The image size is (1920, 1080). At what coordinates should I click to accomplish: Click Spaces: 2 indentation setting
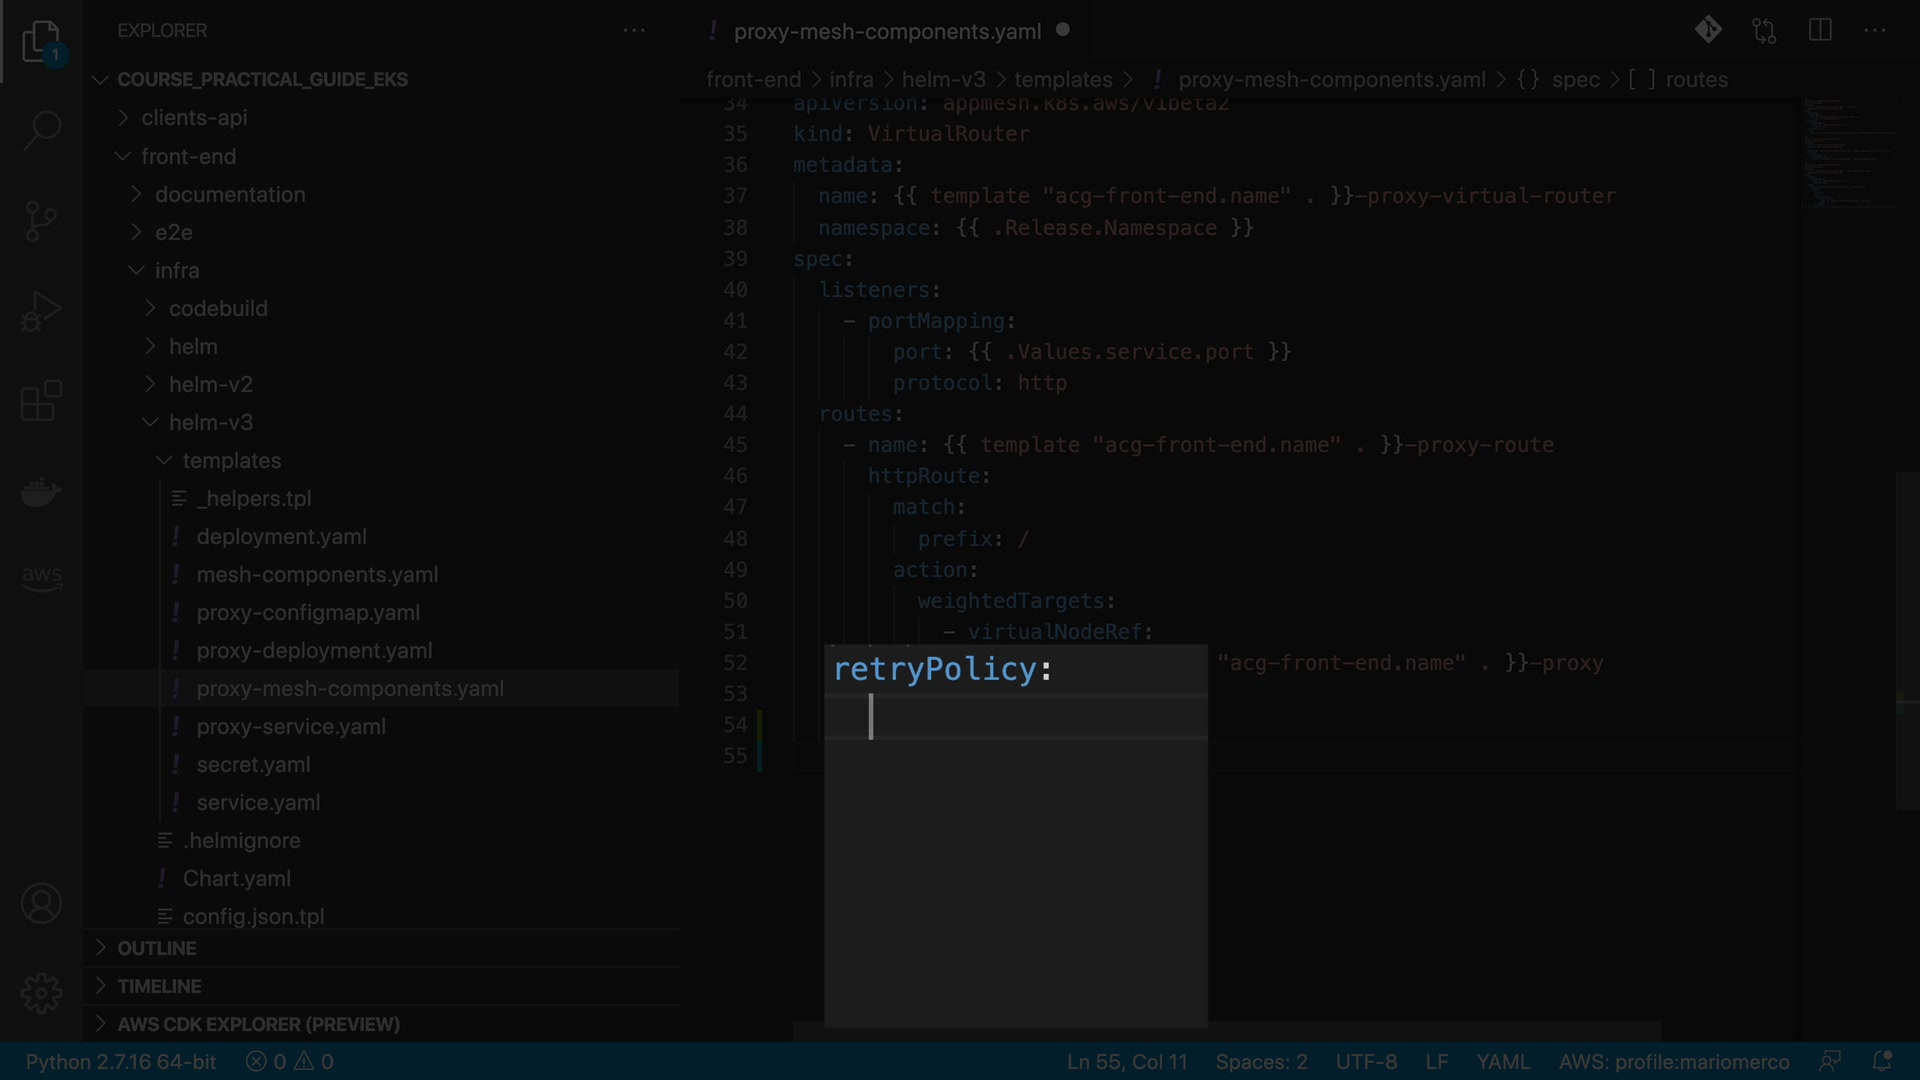tap(1261, 1062)
